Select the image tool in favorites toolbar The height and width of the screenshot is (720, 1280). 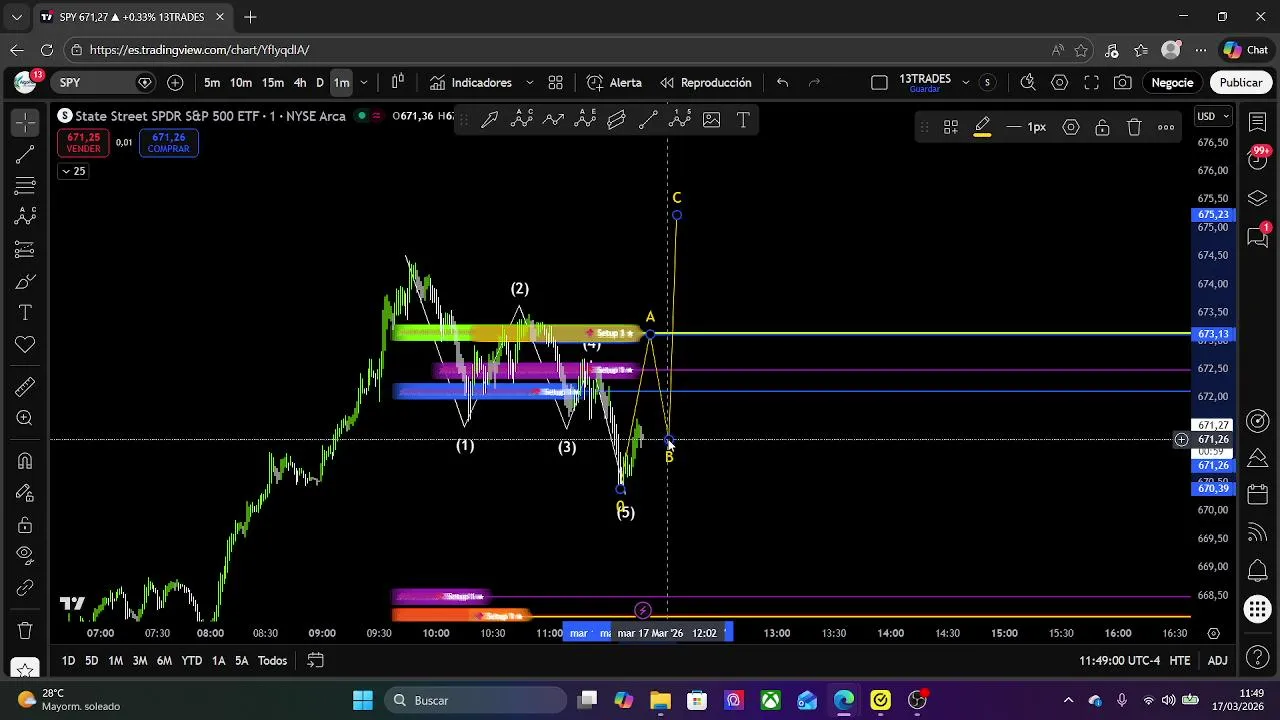(711, 120)
